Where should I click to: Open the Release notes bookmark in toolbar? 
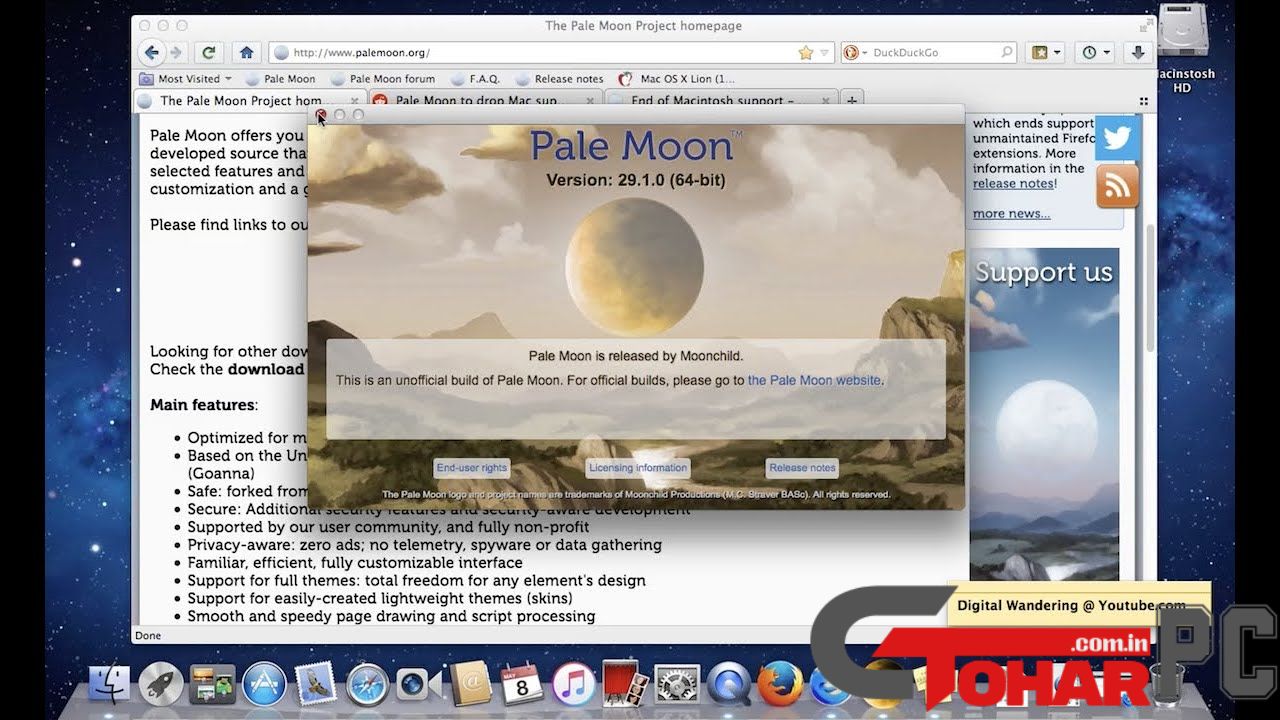point(559,78)
